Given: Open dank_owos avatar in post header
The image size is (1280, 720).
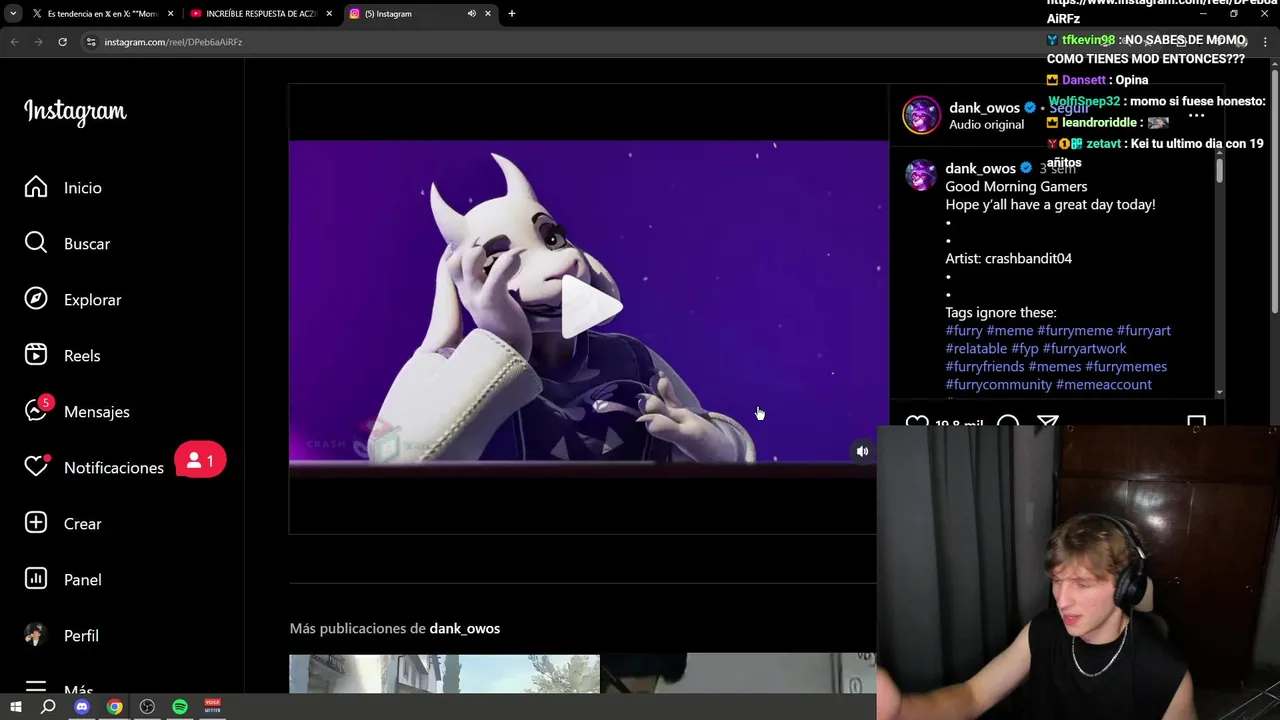Looking at the screenshot, I should point(921,115).
